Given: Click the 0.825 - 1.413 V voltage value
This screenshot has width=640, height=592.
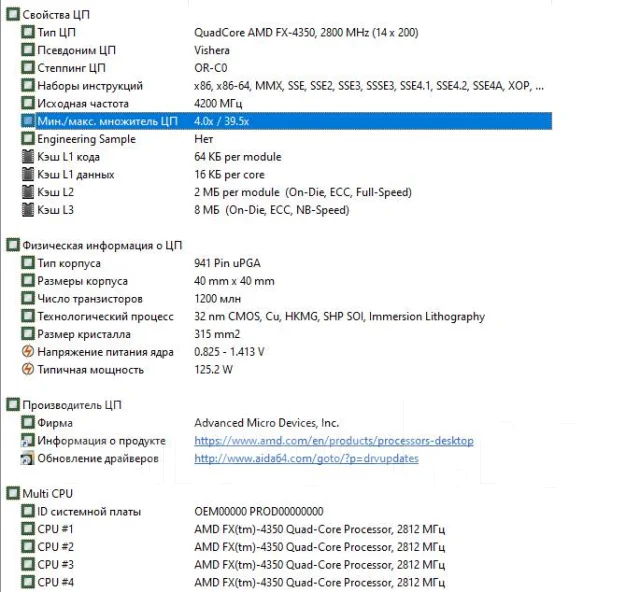Looking at the screenshot, I should [229, 352].
